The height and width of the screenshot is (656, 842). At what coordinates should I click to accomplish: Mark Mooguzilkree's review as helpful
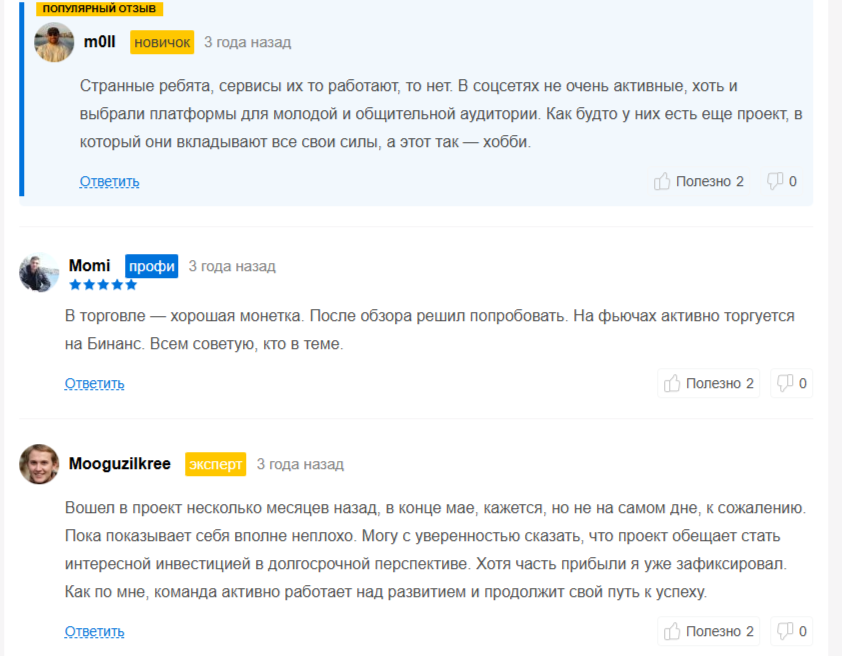(x=672, y=631)
